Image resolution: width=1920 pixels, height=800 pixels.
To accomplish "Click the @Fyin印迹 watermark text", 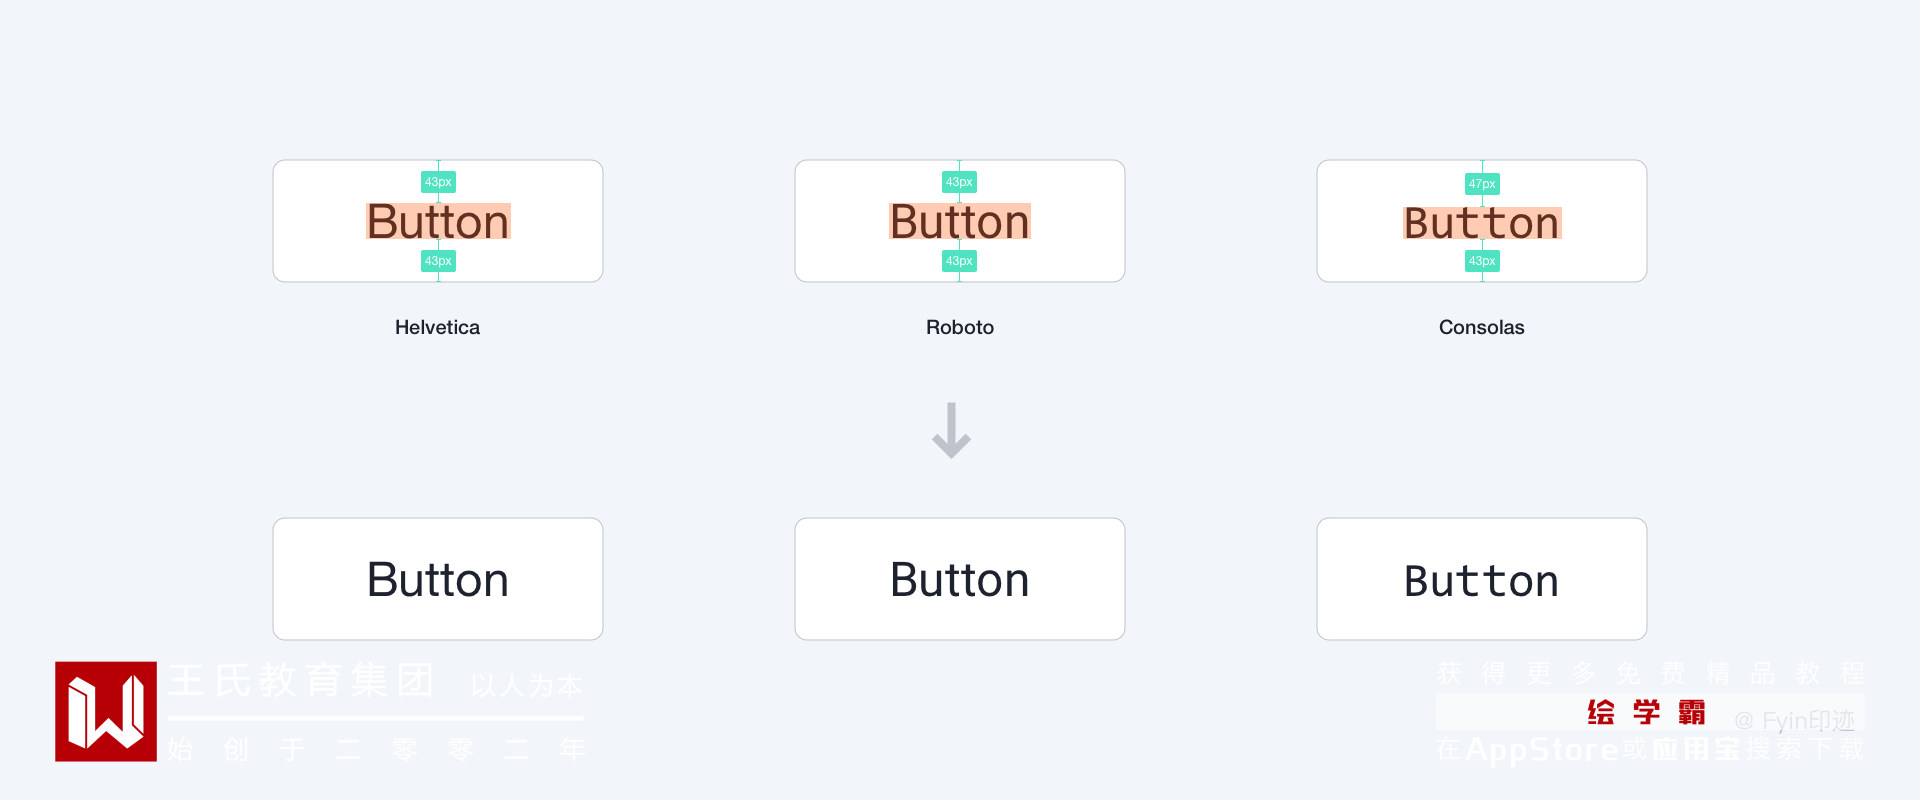I will [x=1794, y=721].
